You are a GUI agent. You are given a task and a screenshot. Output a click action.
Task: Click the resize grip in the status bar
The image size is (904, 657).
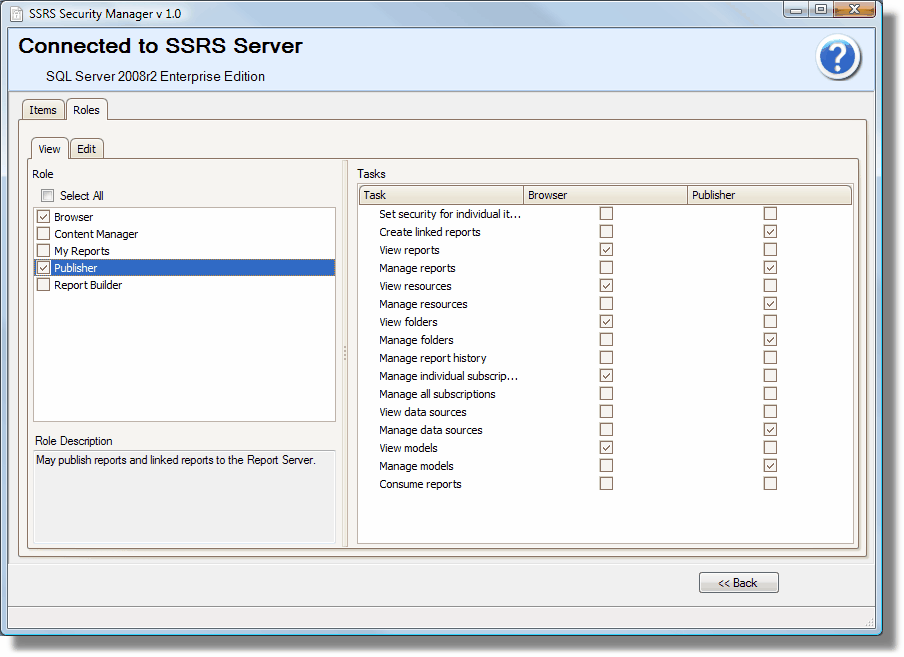869,622
